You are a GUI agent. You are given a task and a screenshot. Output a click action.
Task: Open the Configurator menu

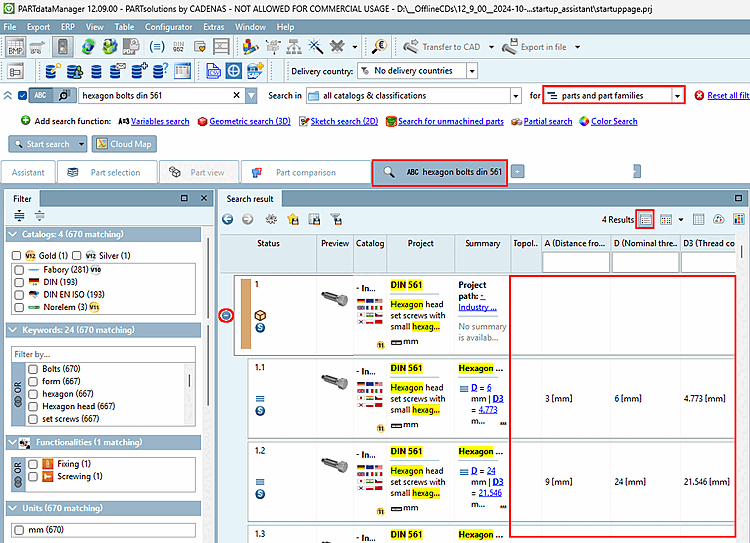coord(168,27)
